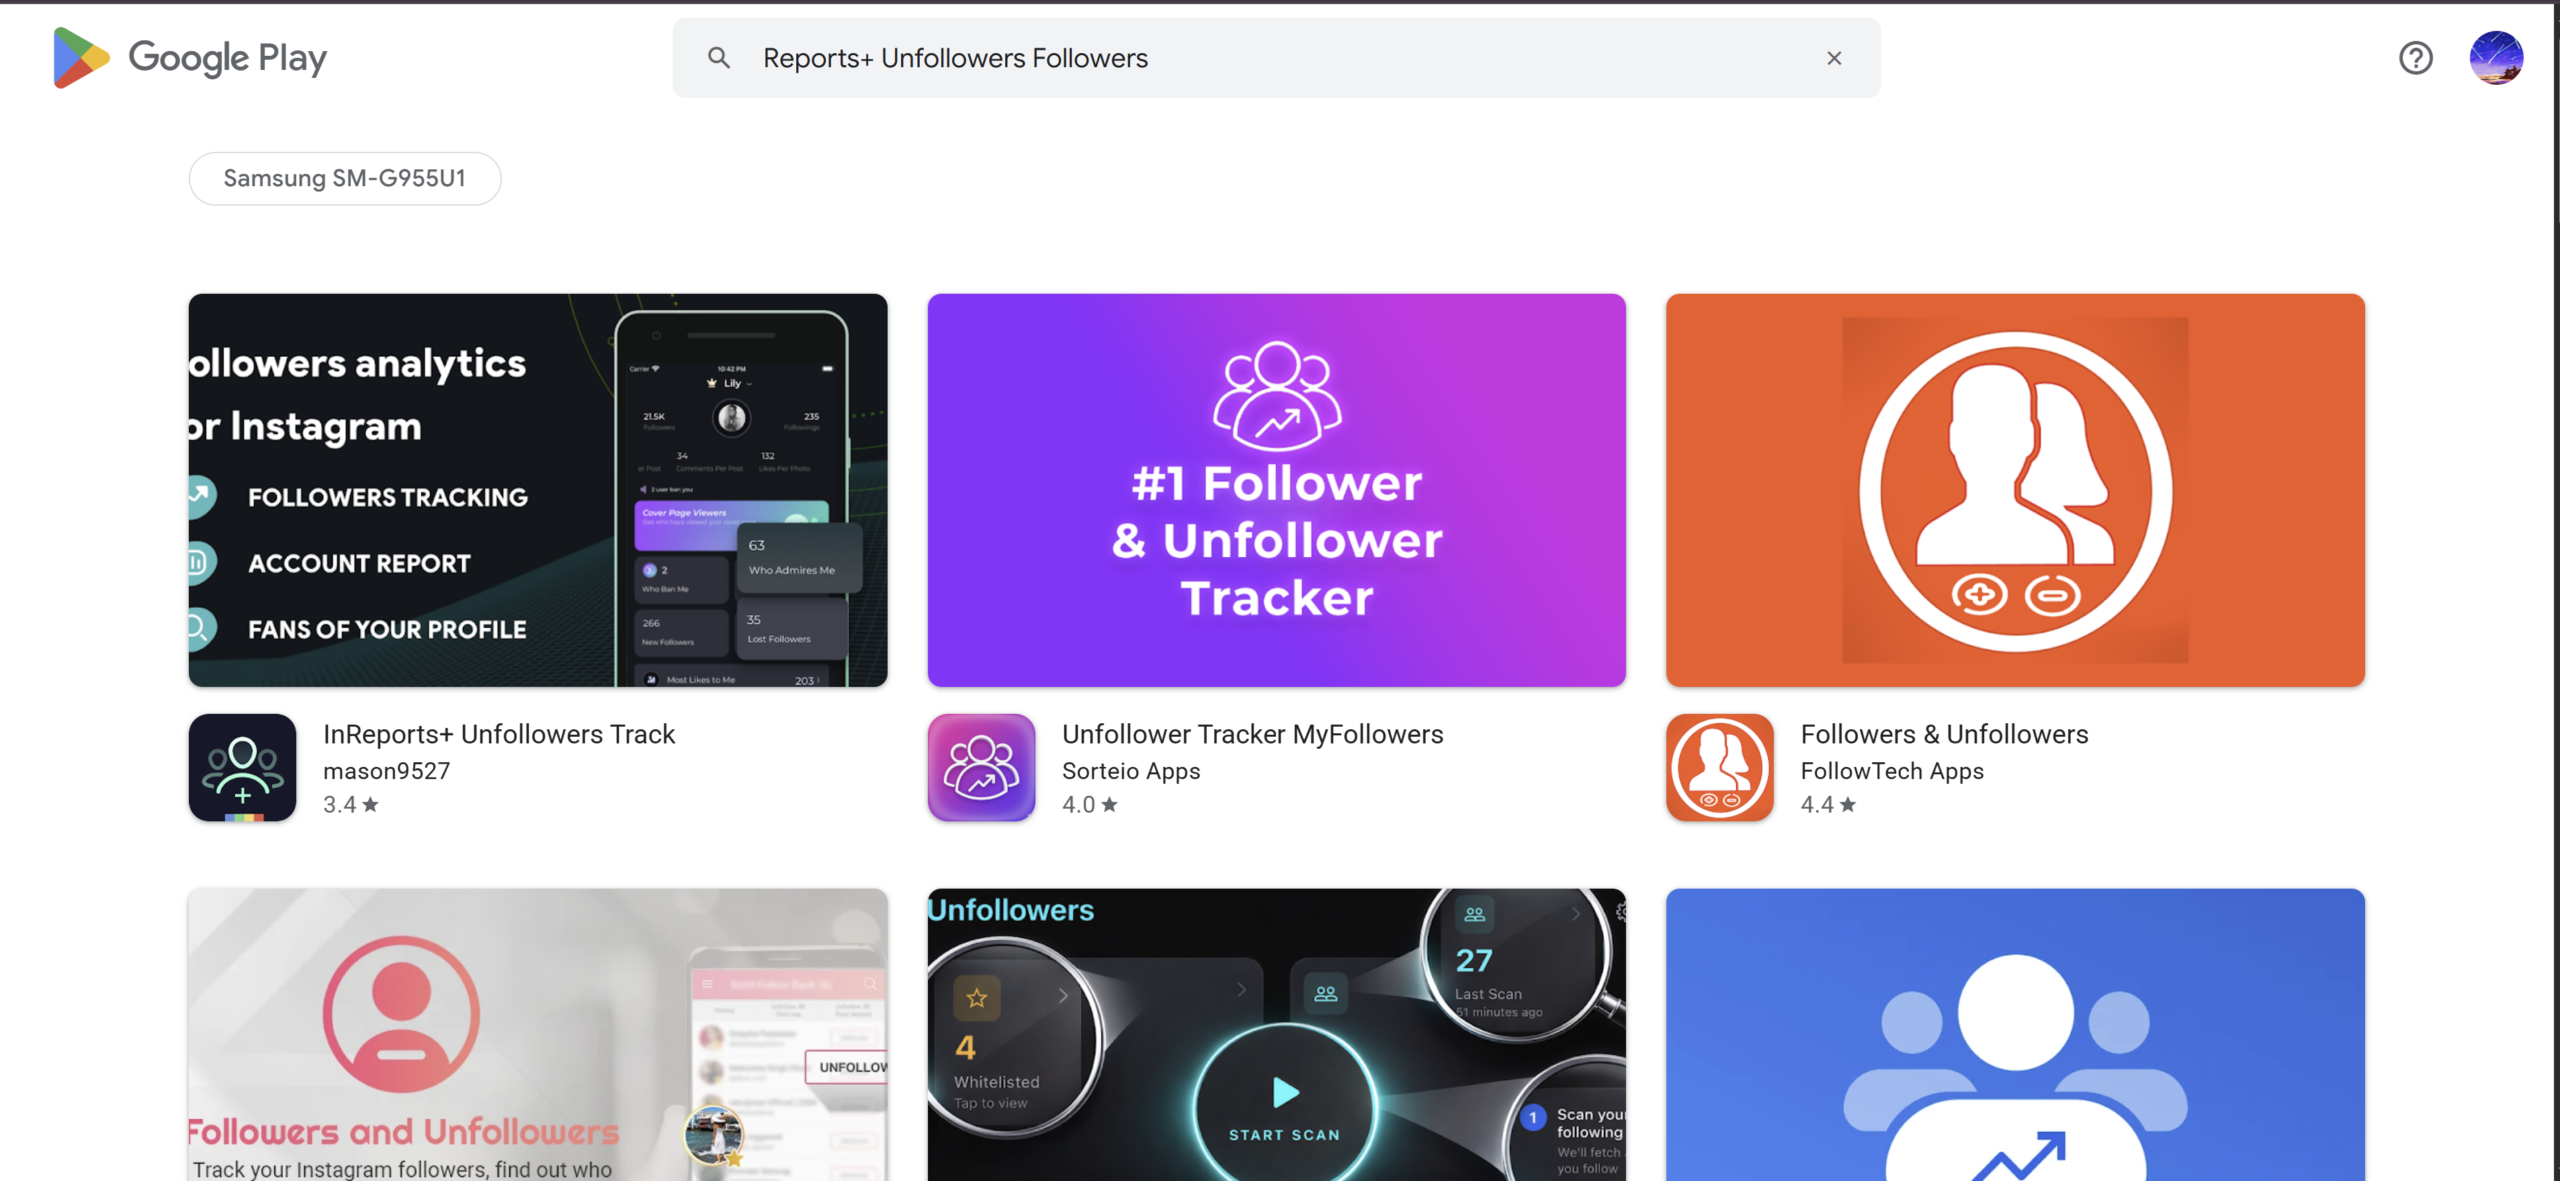
Task: Click developer name mason9527
Action: [x=386, y=771]
